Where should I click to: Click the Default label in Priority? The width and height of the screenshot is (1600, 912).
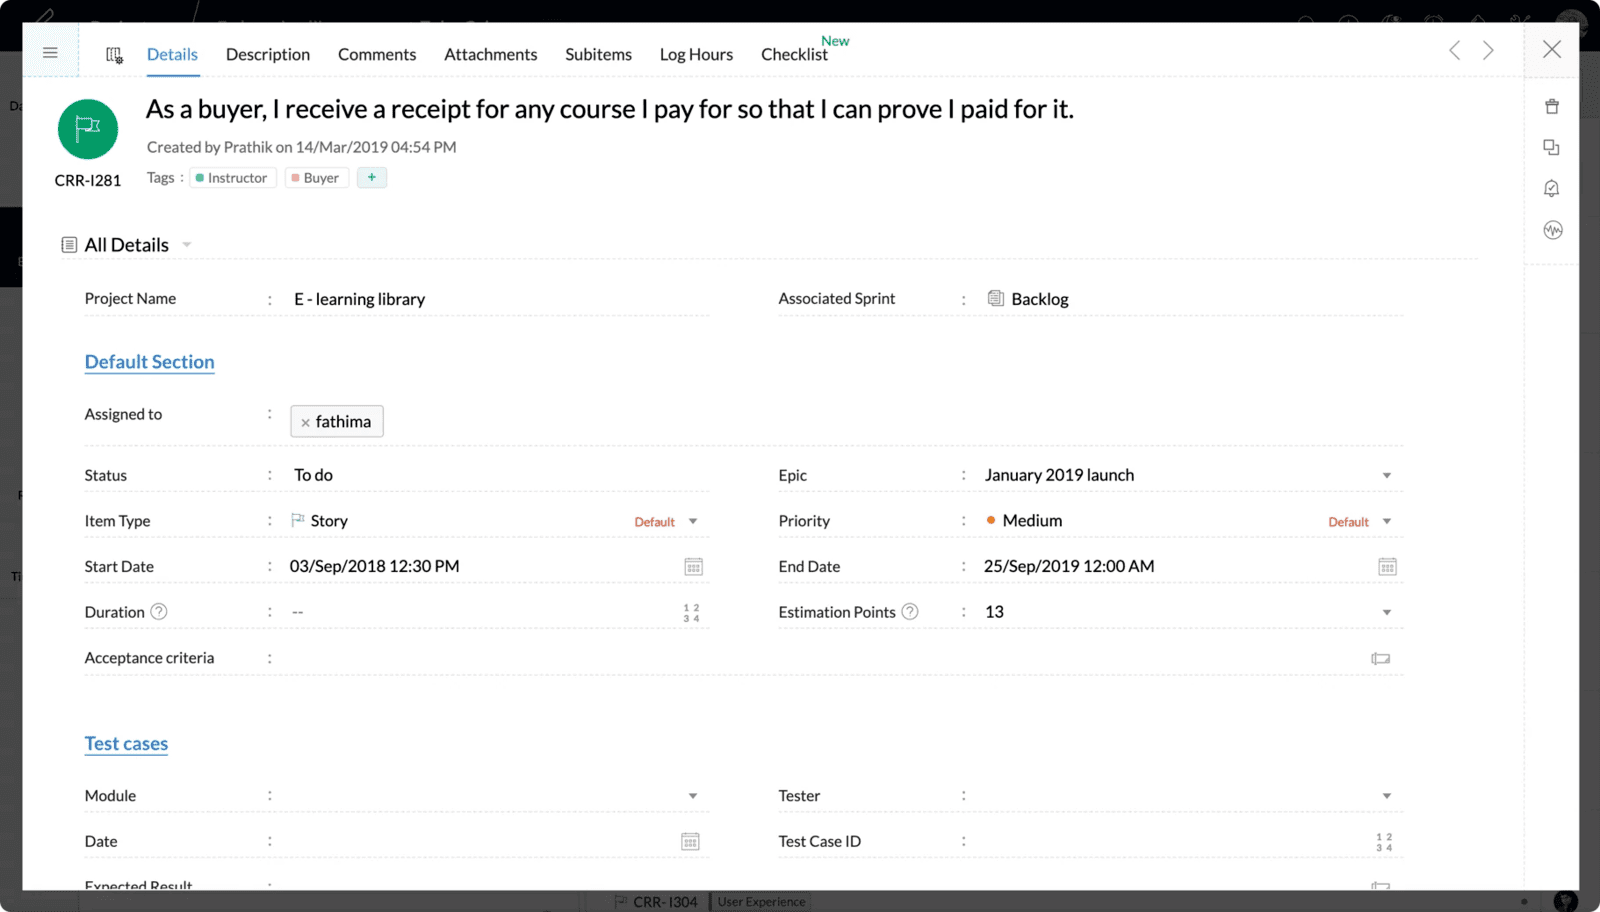tap(1348, 522)
